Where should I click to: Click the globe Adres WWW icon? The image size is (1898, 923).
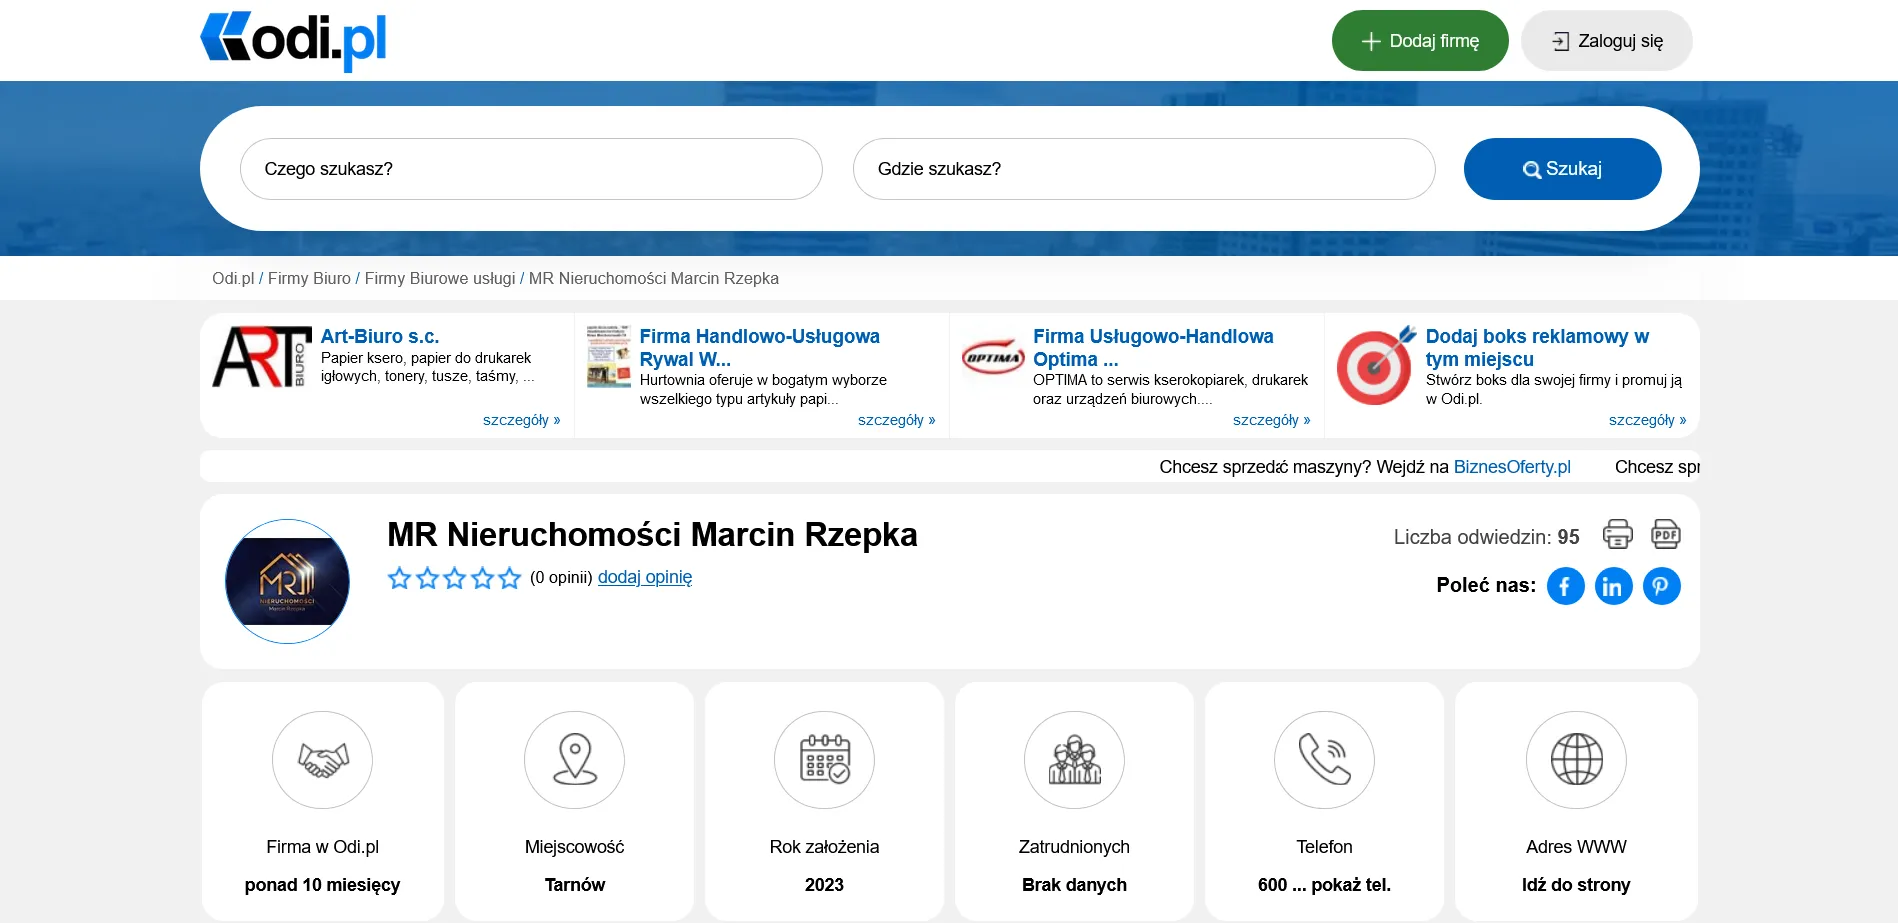click(1577, 760)
